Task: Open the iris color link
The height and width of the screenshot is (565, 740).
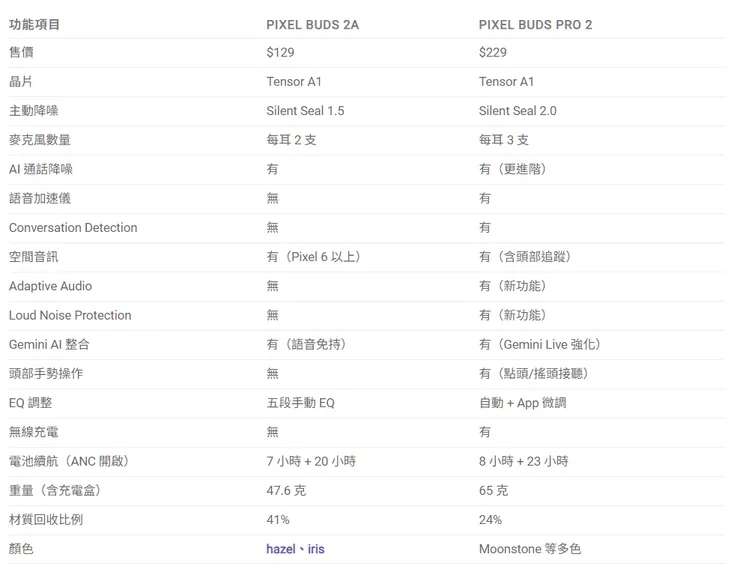Action: 316,549
